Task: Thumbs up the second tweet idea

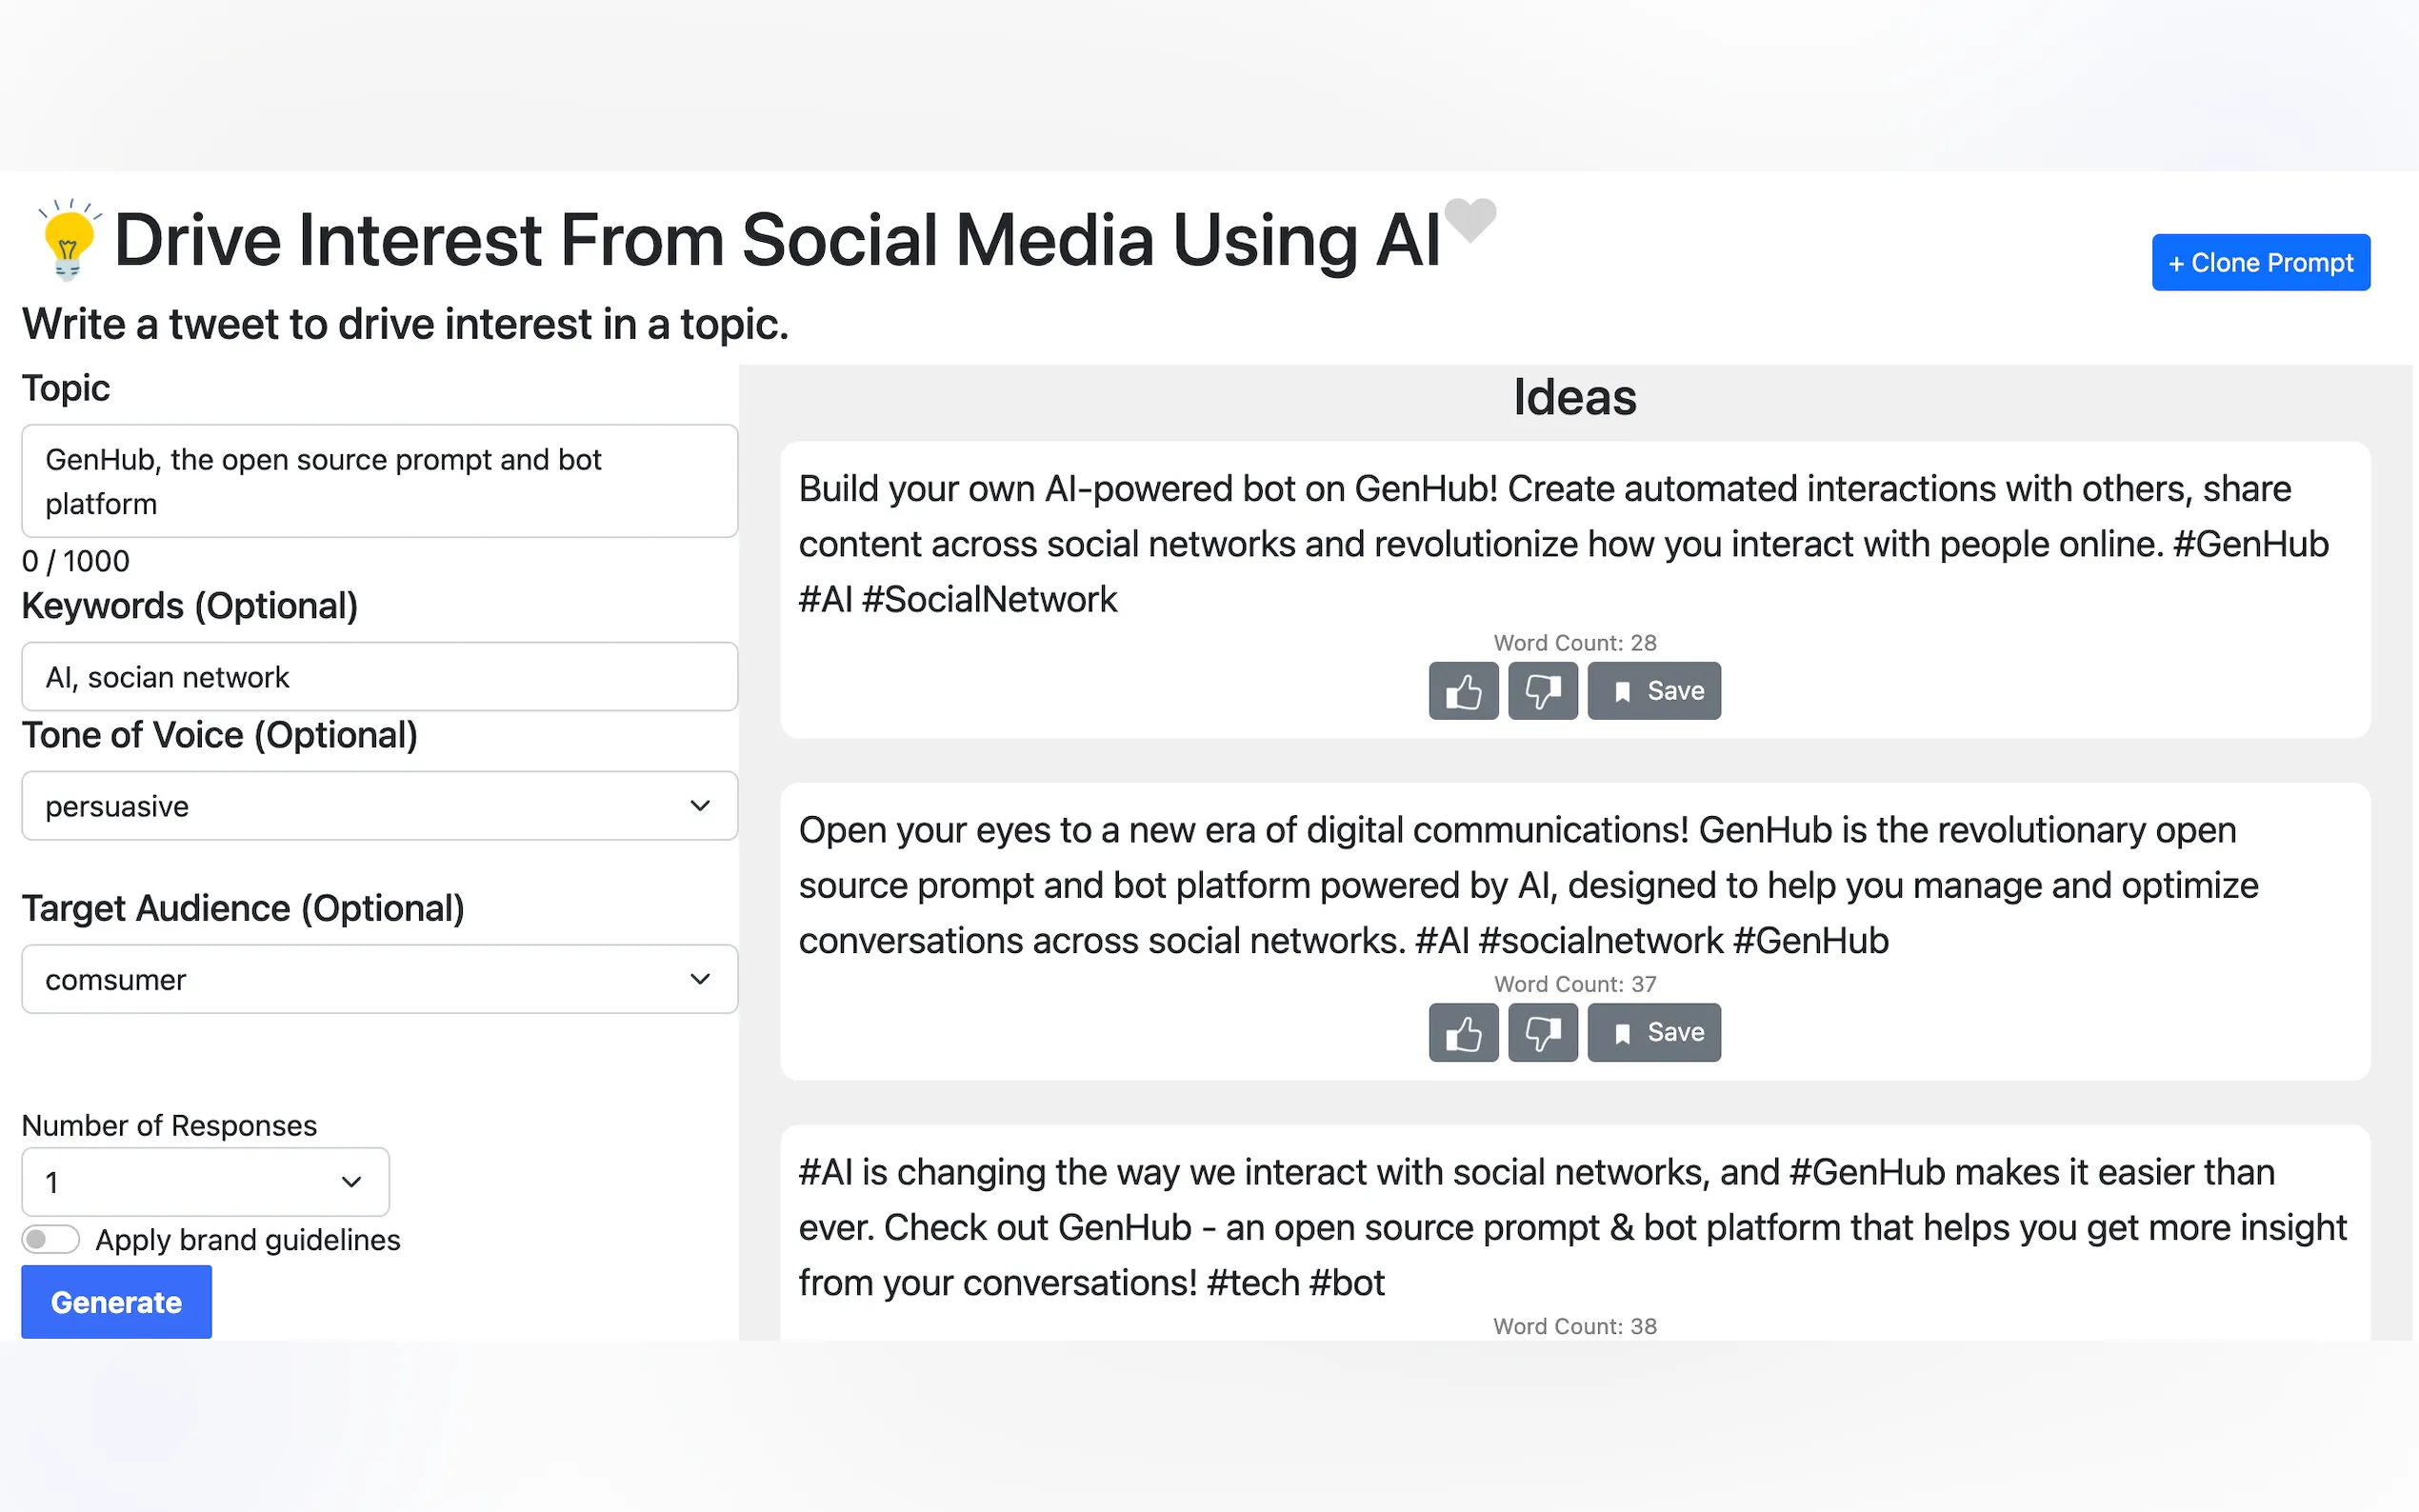Action: point(1463,1032)
